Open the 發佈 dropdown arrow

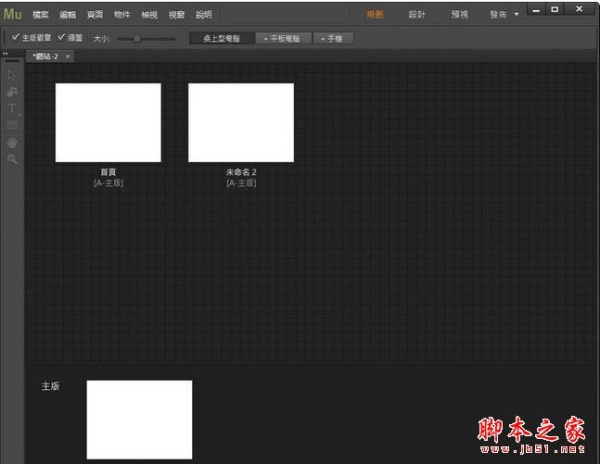click(x=516, y=15)
